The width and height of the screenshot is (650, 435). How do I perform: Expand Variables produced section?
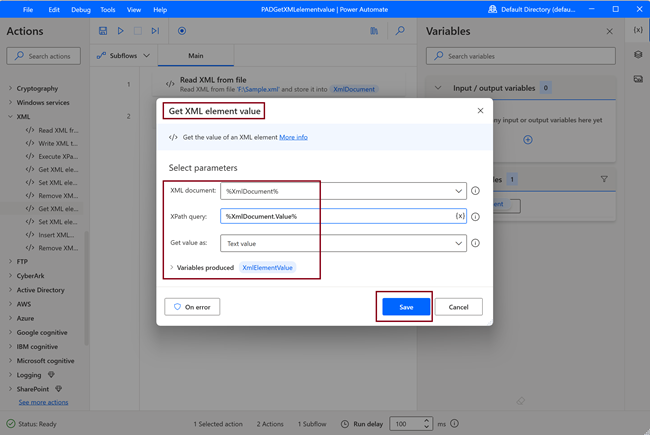pos(172,267)
